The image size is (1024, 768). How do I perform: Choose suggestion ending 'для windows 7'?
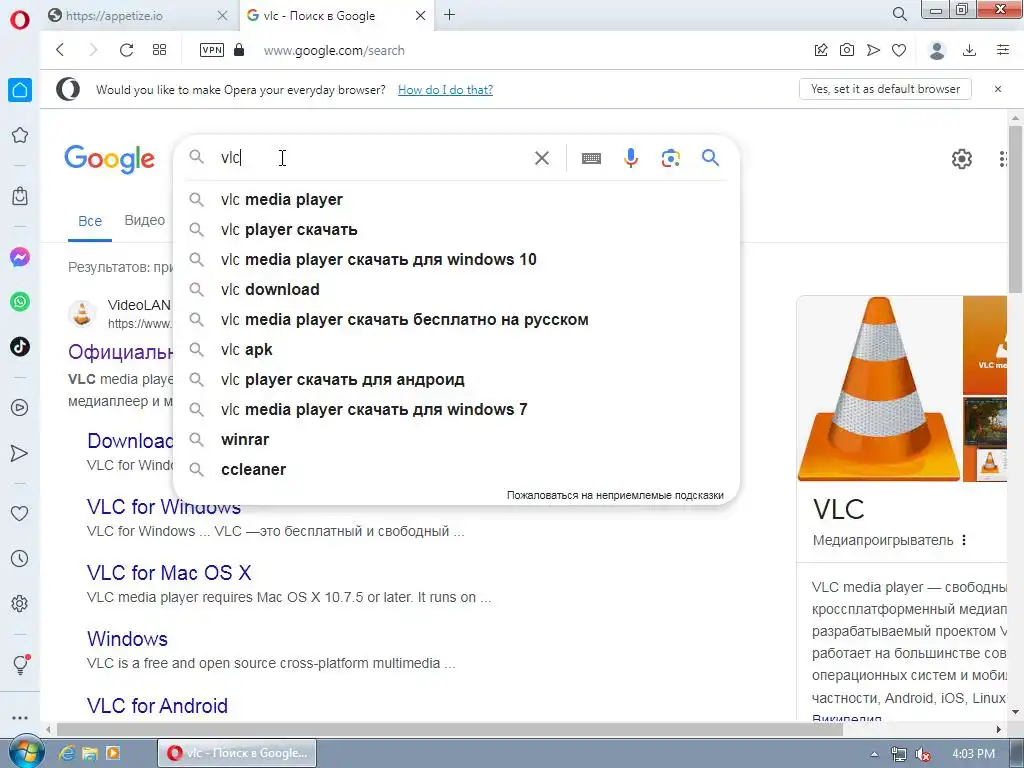click(456, 409)
